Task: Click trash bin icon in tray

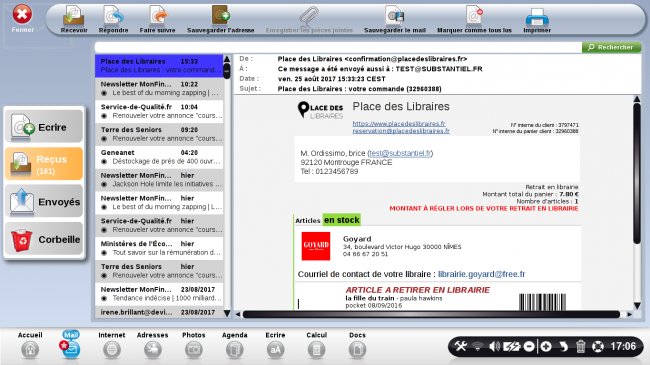Action: click(x=581, y=346)
